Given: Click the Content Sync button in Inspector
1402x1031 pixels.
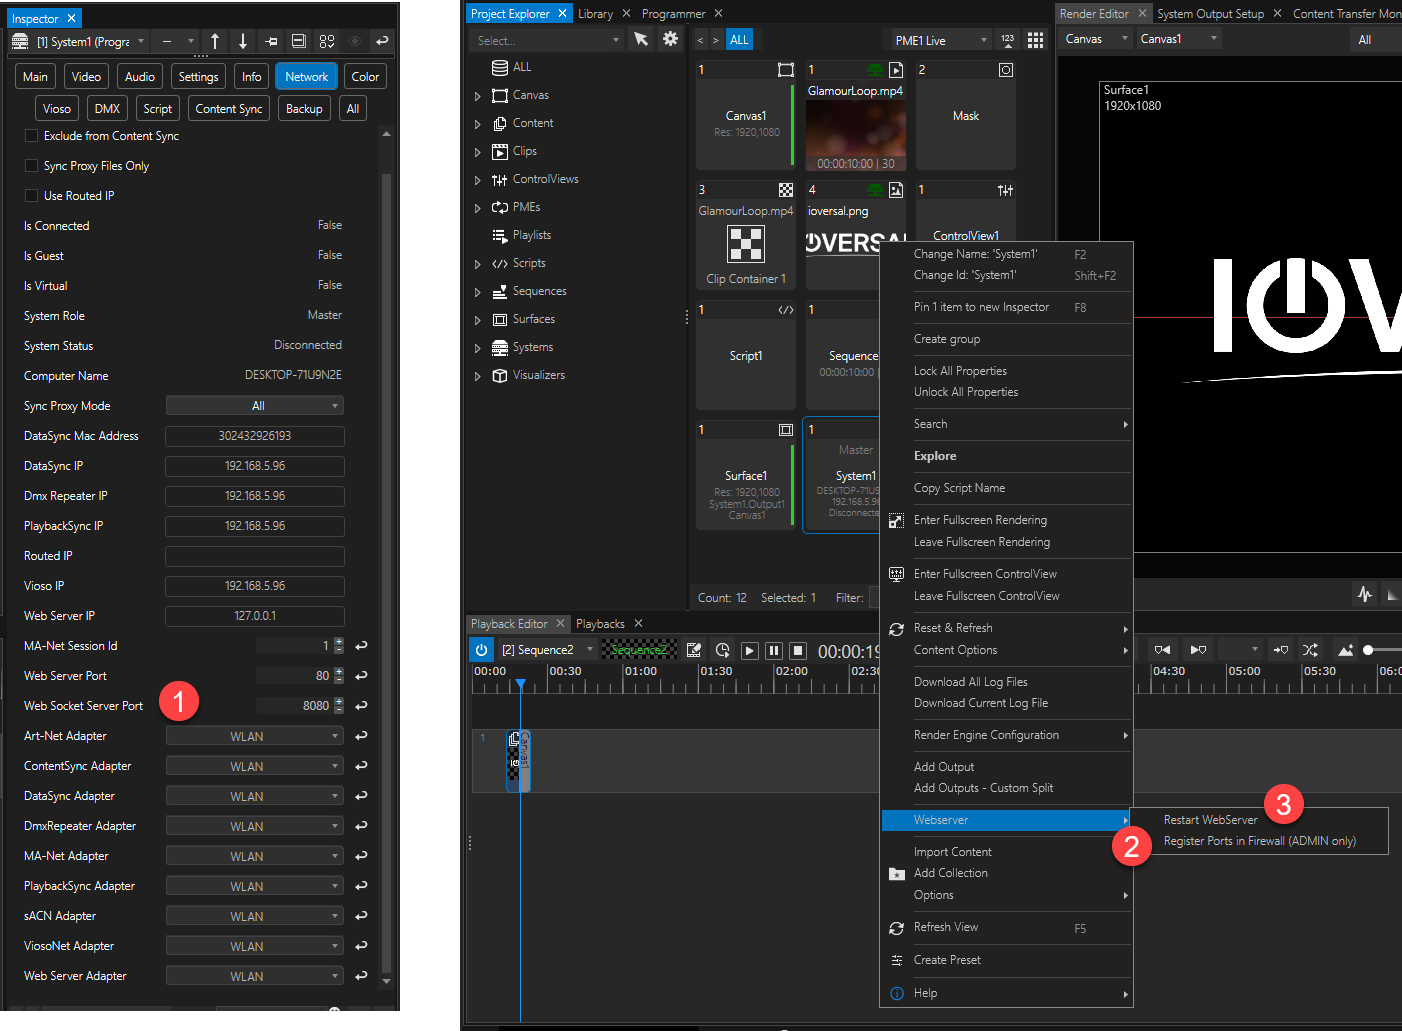Looking at the screenshot, I should point(229,109).
